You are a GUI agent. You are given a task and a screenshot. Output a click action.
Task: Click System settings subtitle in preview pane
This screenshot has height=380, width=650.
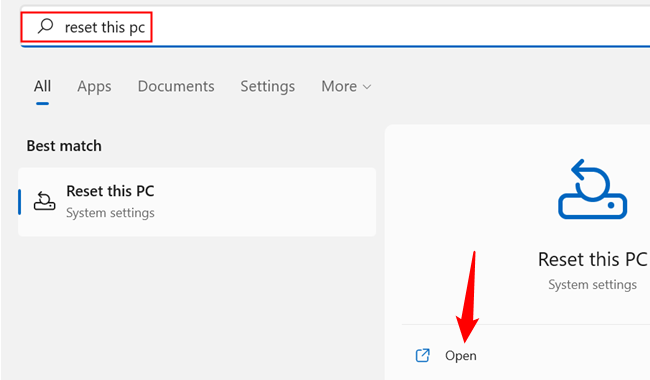tap(592, 285)
